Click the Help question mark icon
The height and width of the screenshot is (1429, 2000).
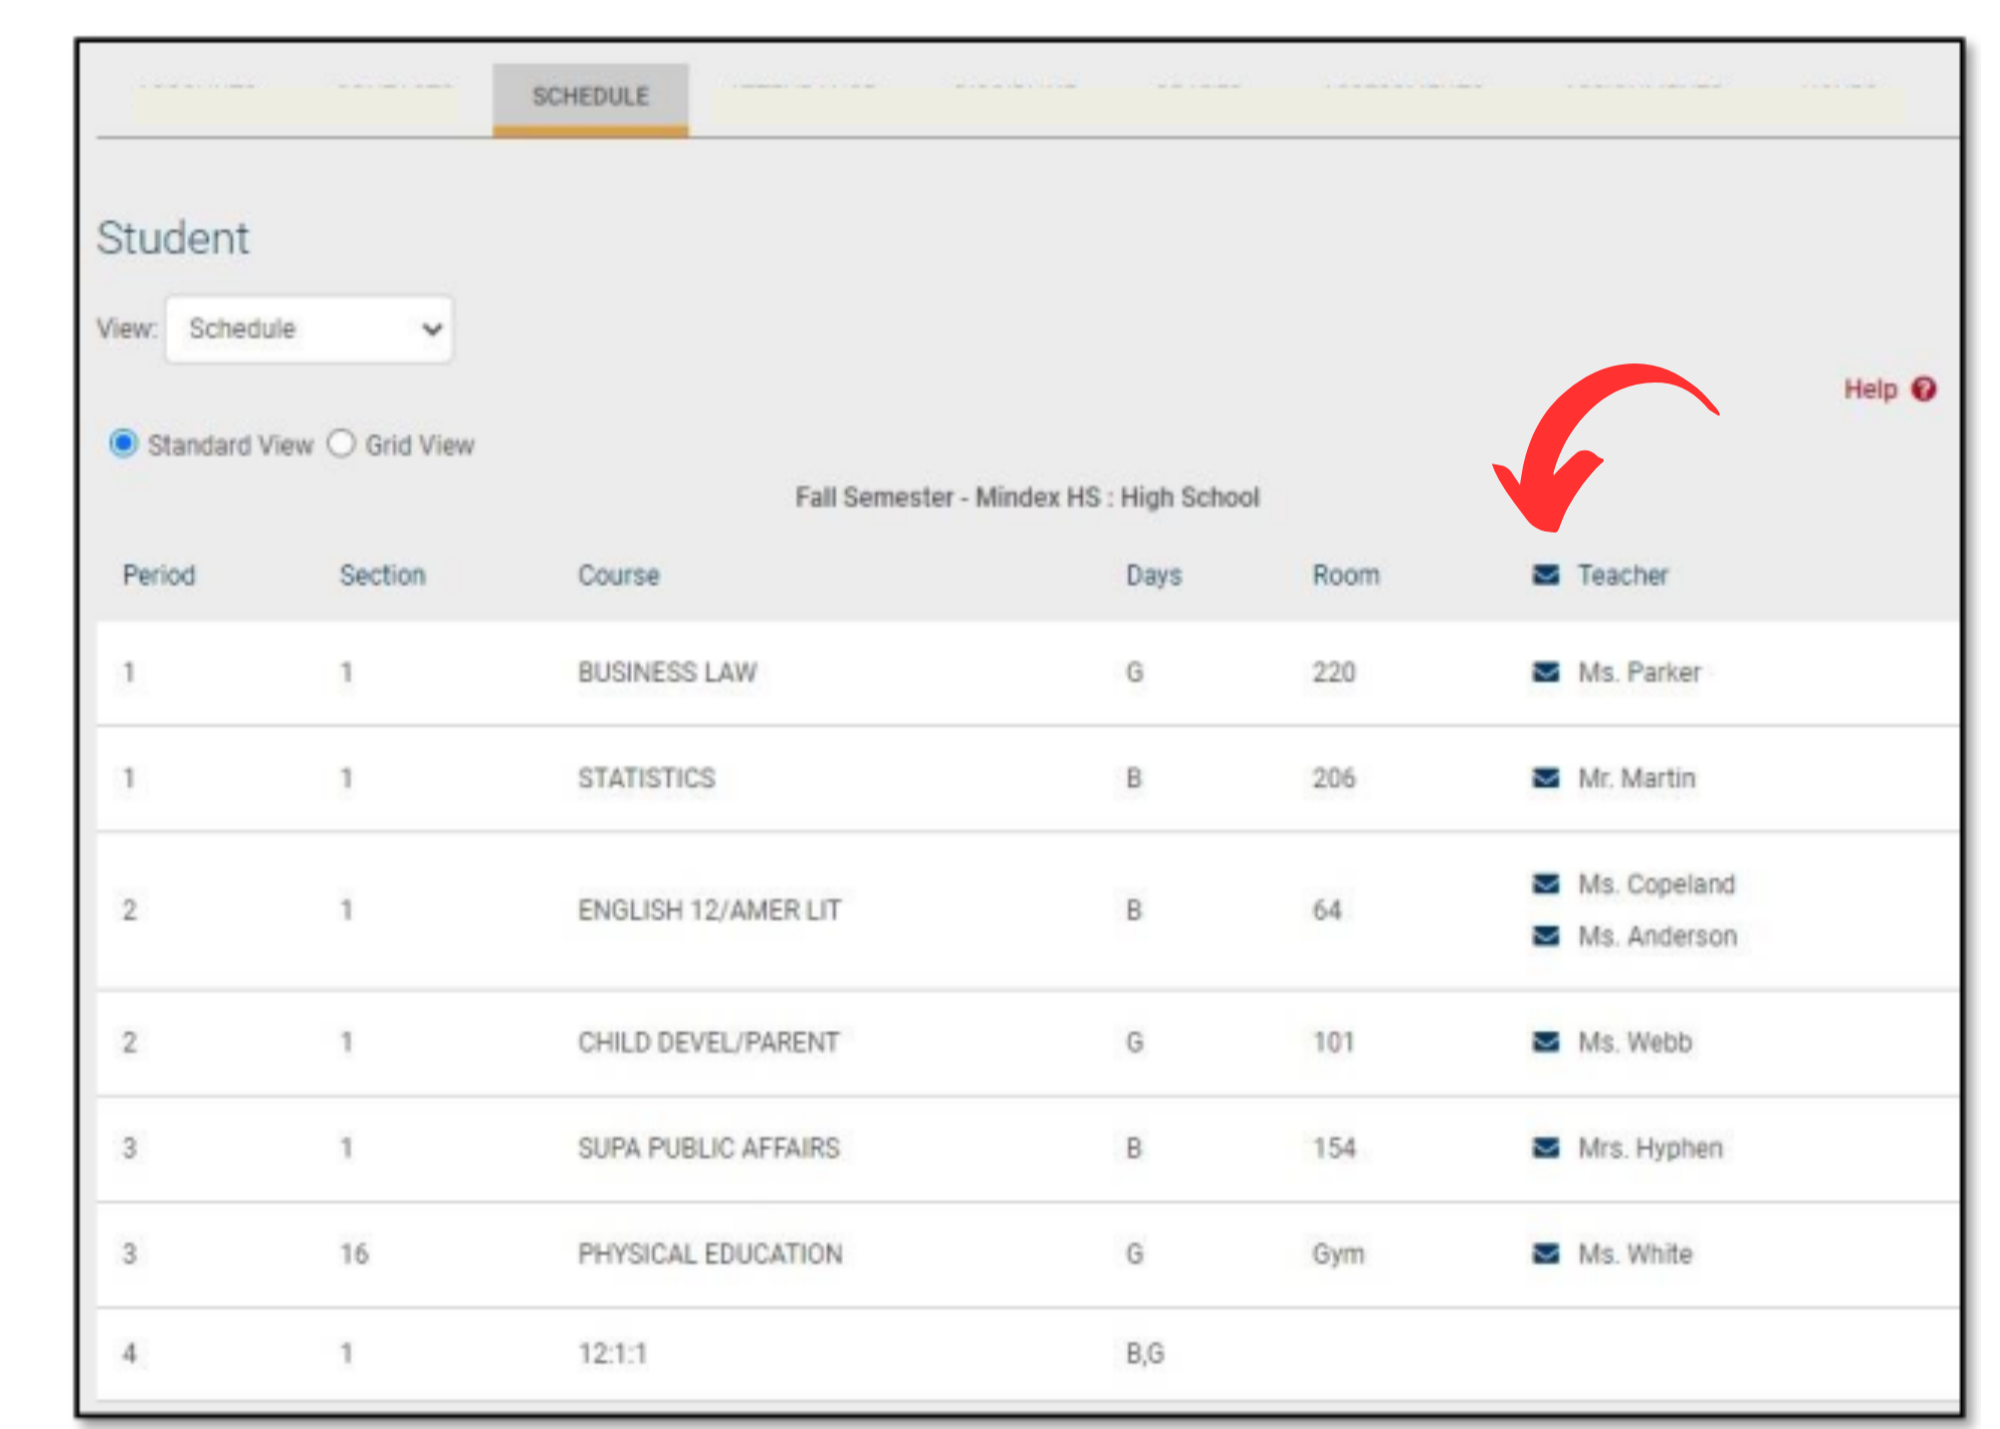tap(1924, 389)
